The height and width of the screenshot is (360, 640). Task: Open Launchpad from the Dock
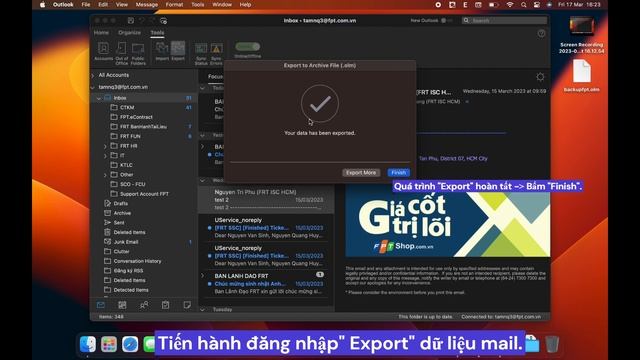(109, 344)
